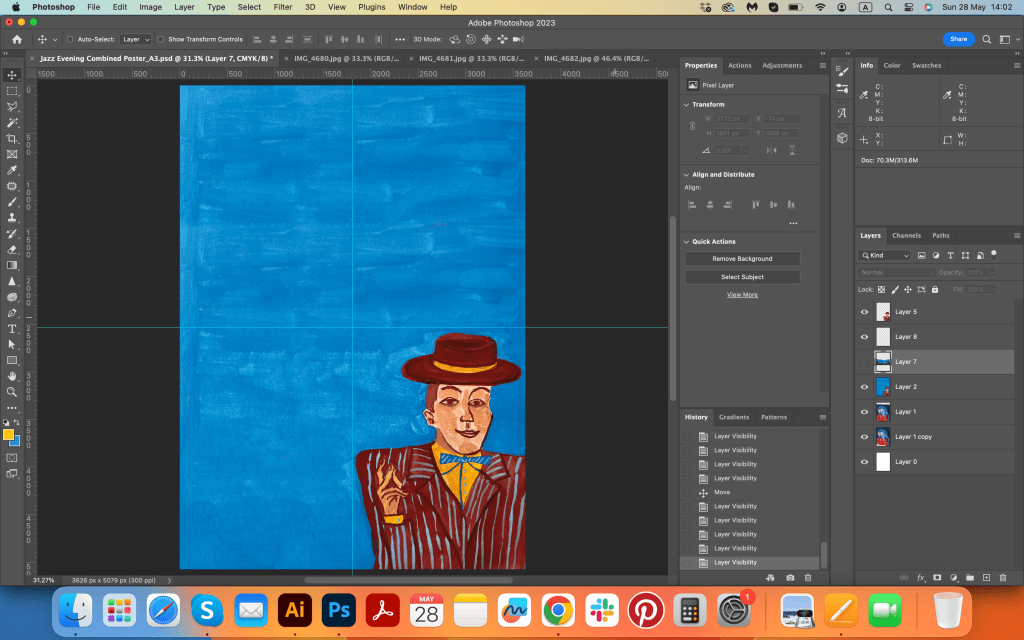This screenshot has width=1024, height=640.
Task: Click the yellow foreground color swatch
Action: pyautogui.click(x=9, y=435)
